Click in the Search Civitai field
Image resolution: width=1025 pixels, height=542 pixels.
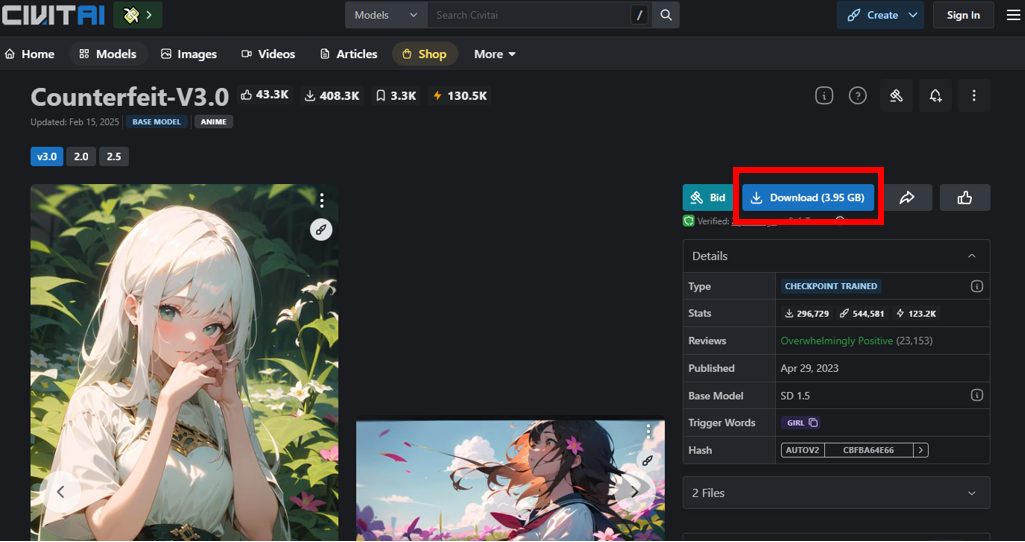tap(528, 15)
